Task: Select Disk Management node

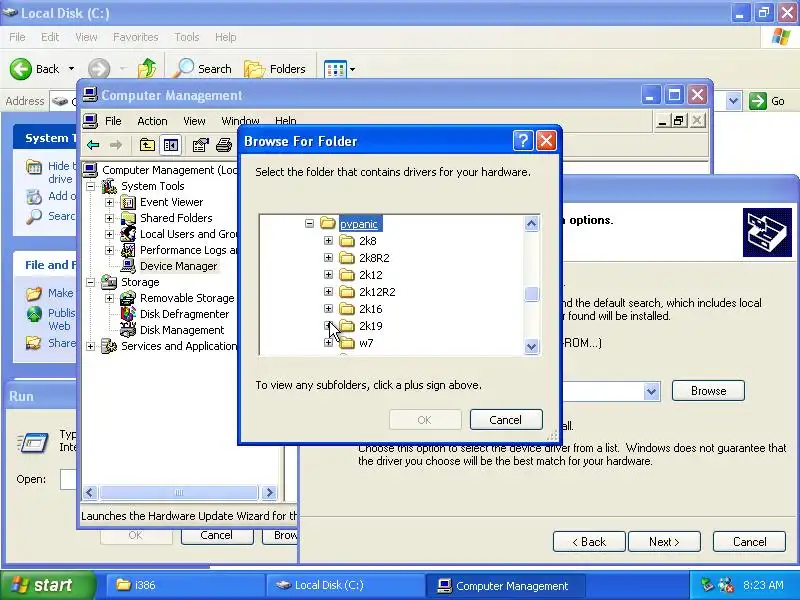Action: coord(182,330)
